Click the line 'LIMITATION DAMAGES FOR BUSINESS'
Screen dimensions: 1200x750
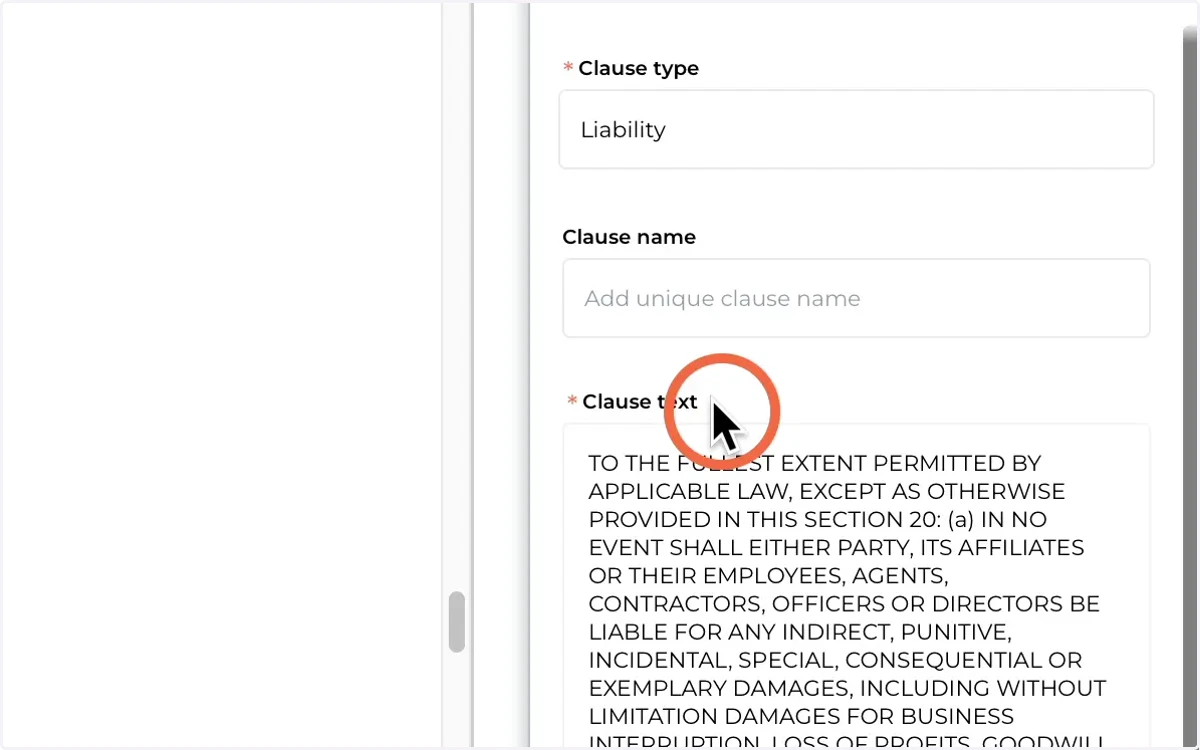click(801, 716)
